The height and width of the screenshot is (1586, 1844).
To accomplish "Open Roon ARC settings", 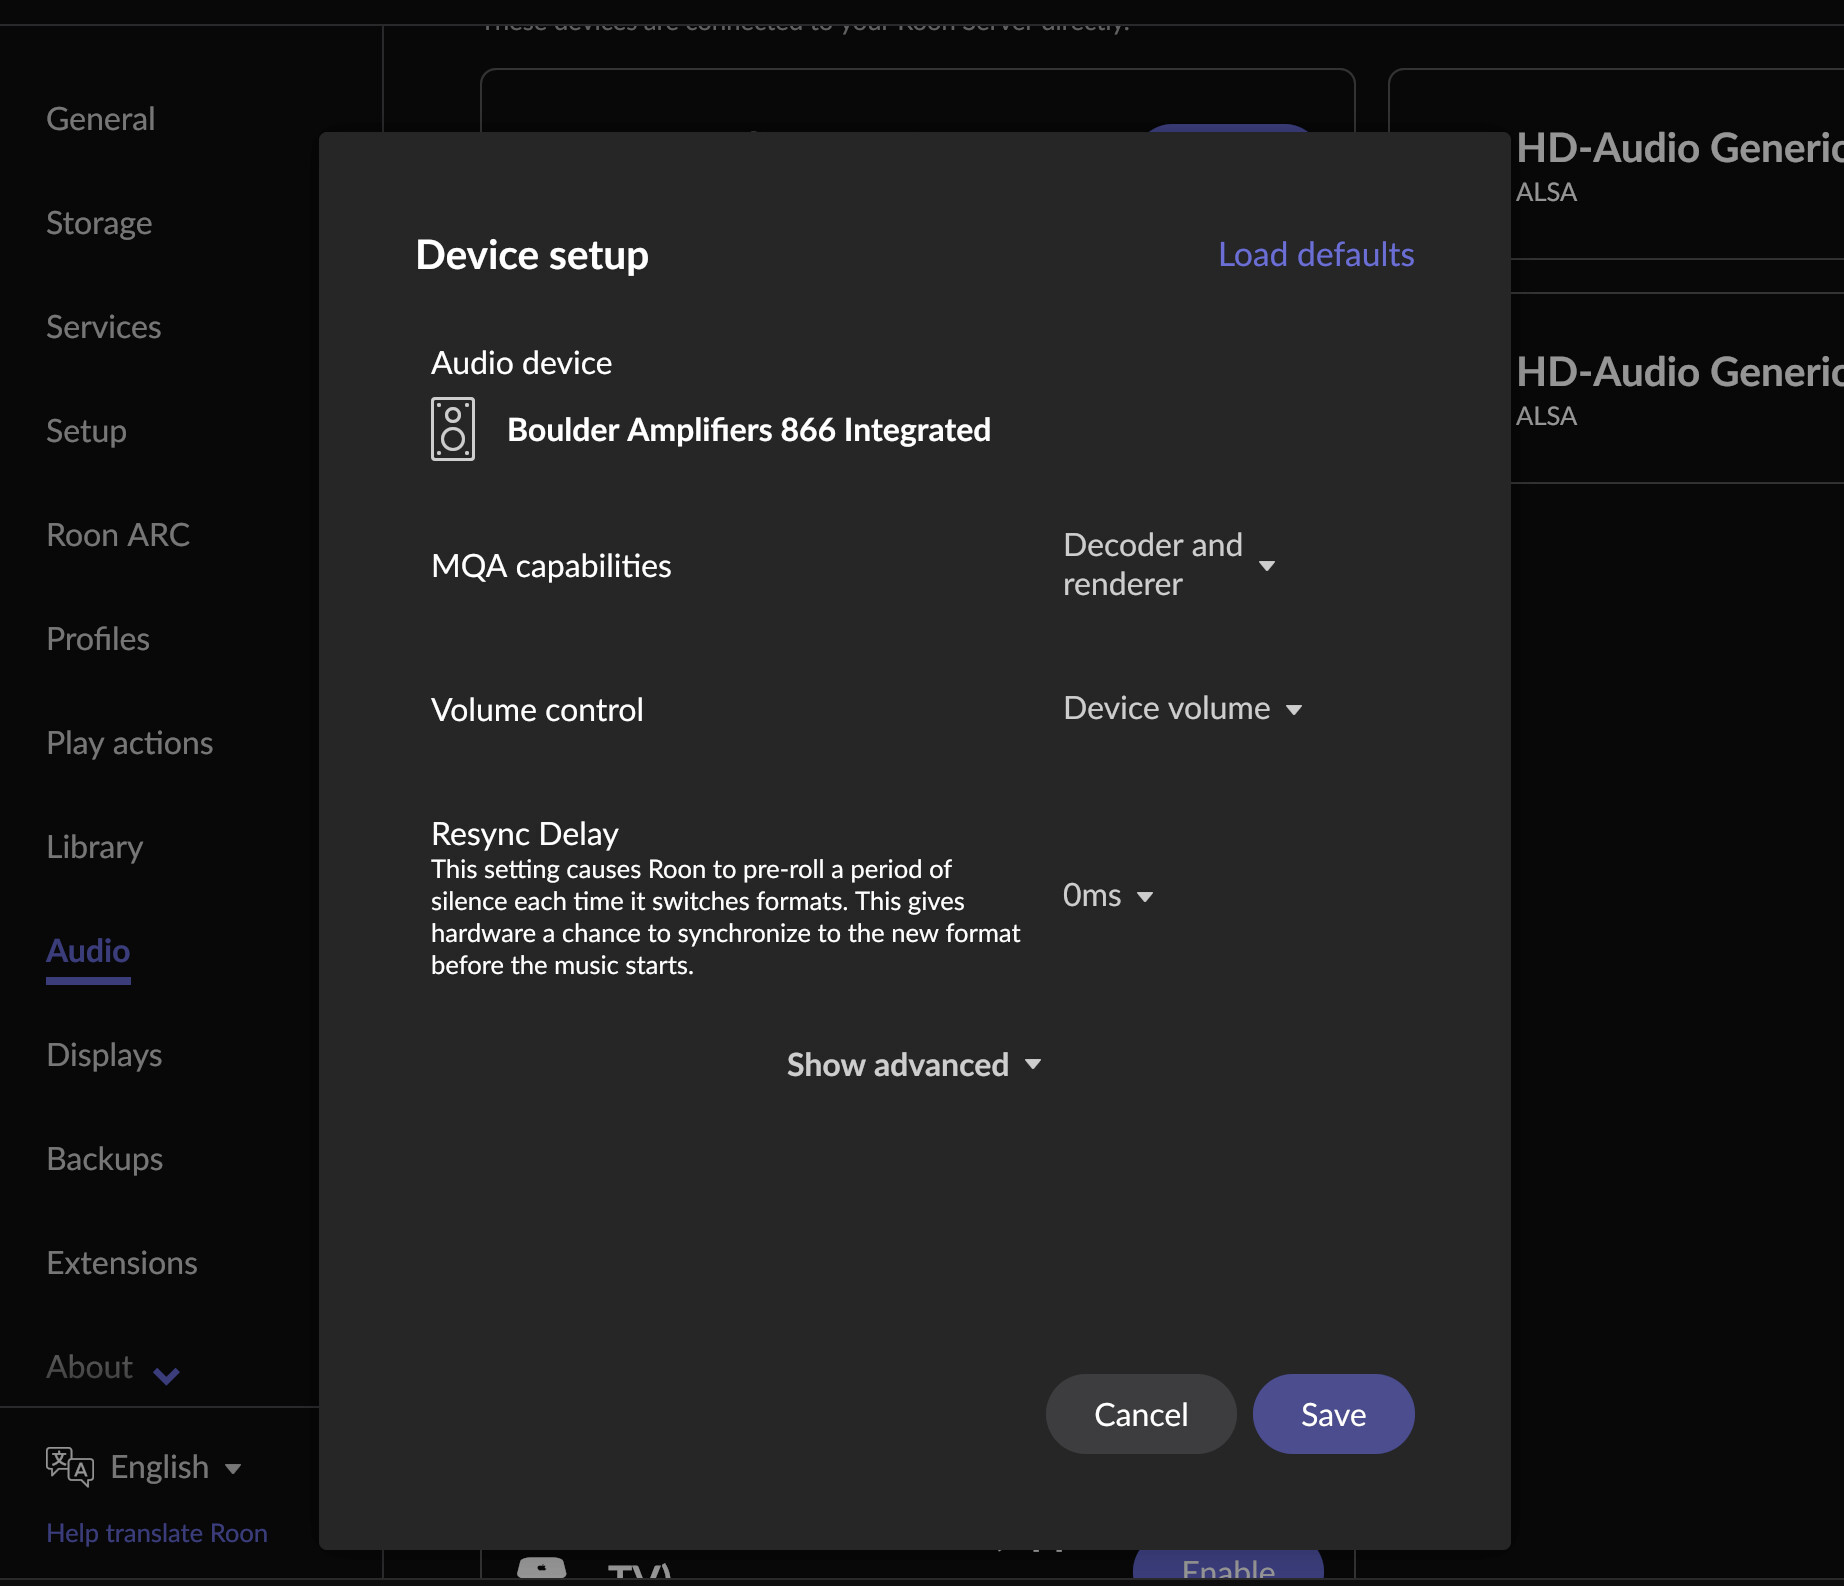I will [118, 535].
